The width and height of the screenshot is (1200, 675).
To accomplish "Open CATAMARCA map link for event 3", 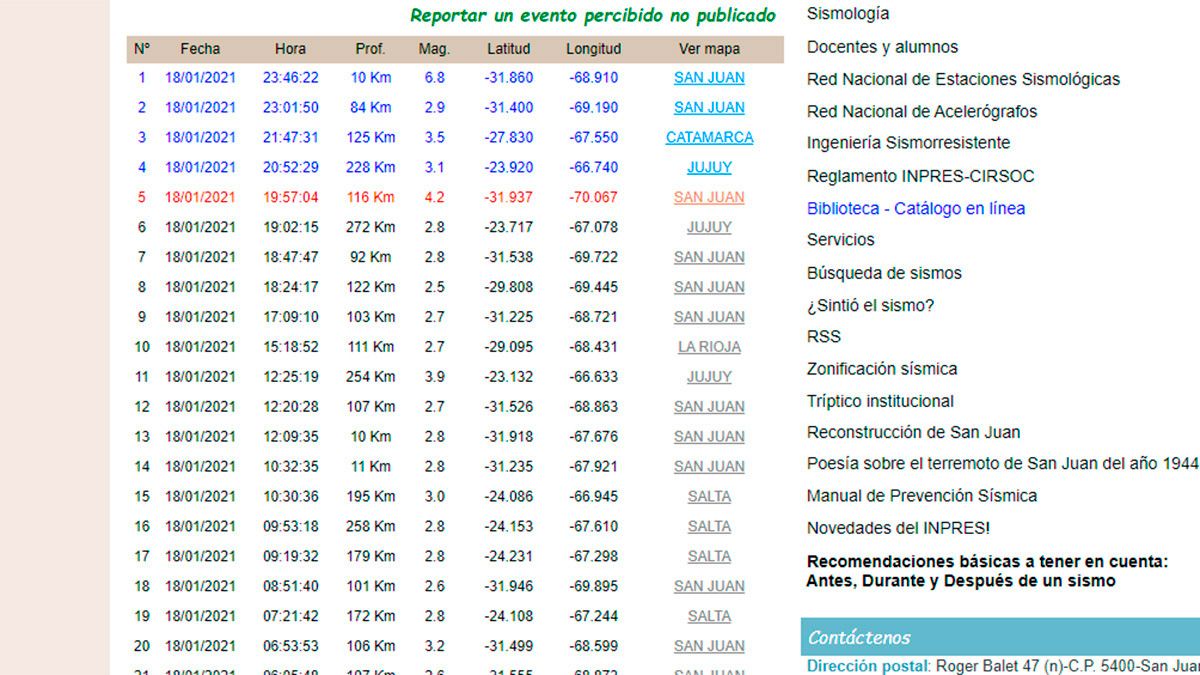I will tap(709, 138).
